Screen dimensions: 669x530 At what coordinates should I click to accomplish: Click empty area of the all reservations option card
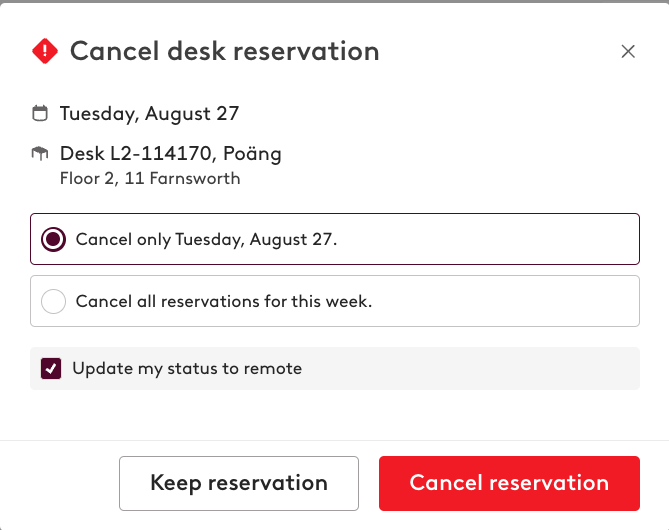point(503,301)
